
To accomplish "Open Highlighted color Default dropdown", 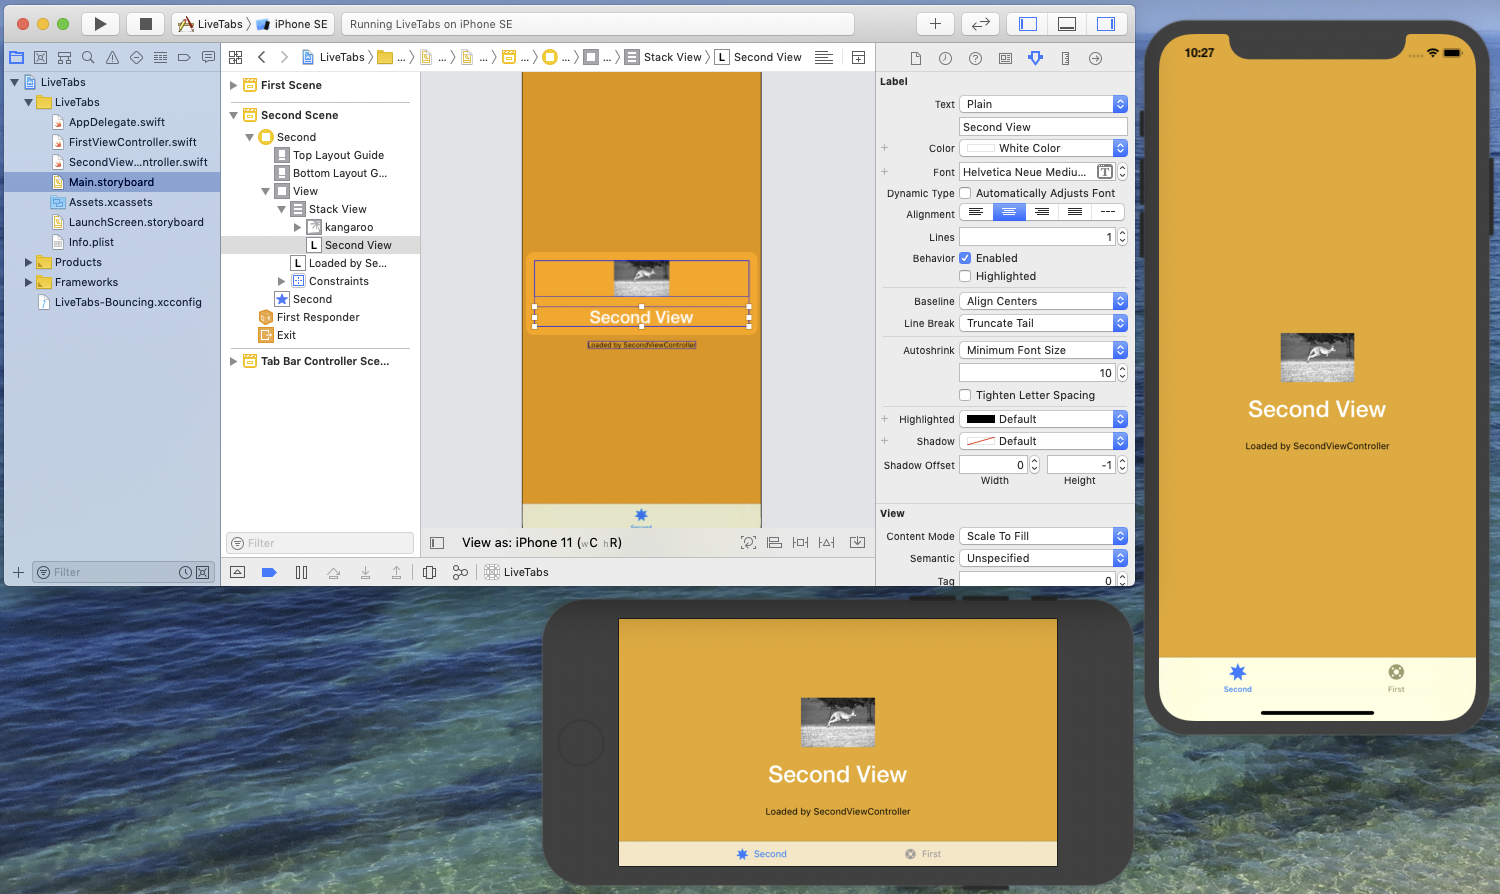I will (x=1043, y=419).
